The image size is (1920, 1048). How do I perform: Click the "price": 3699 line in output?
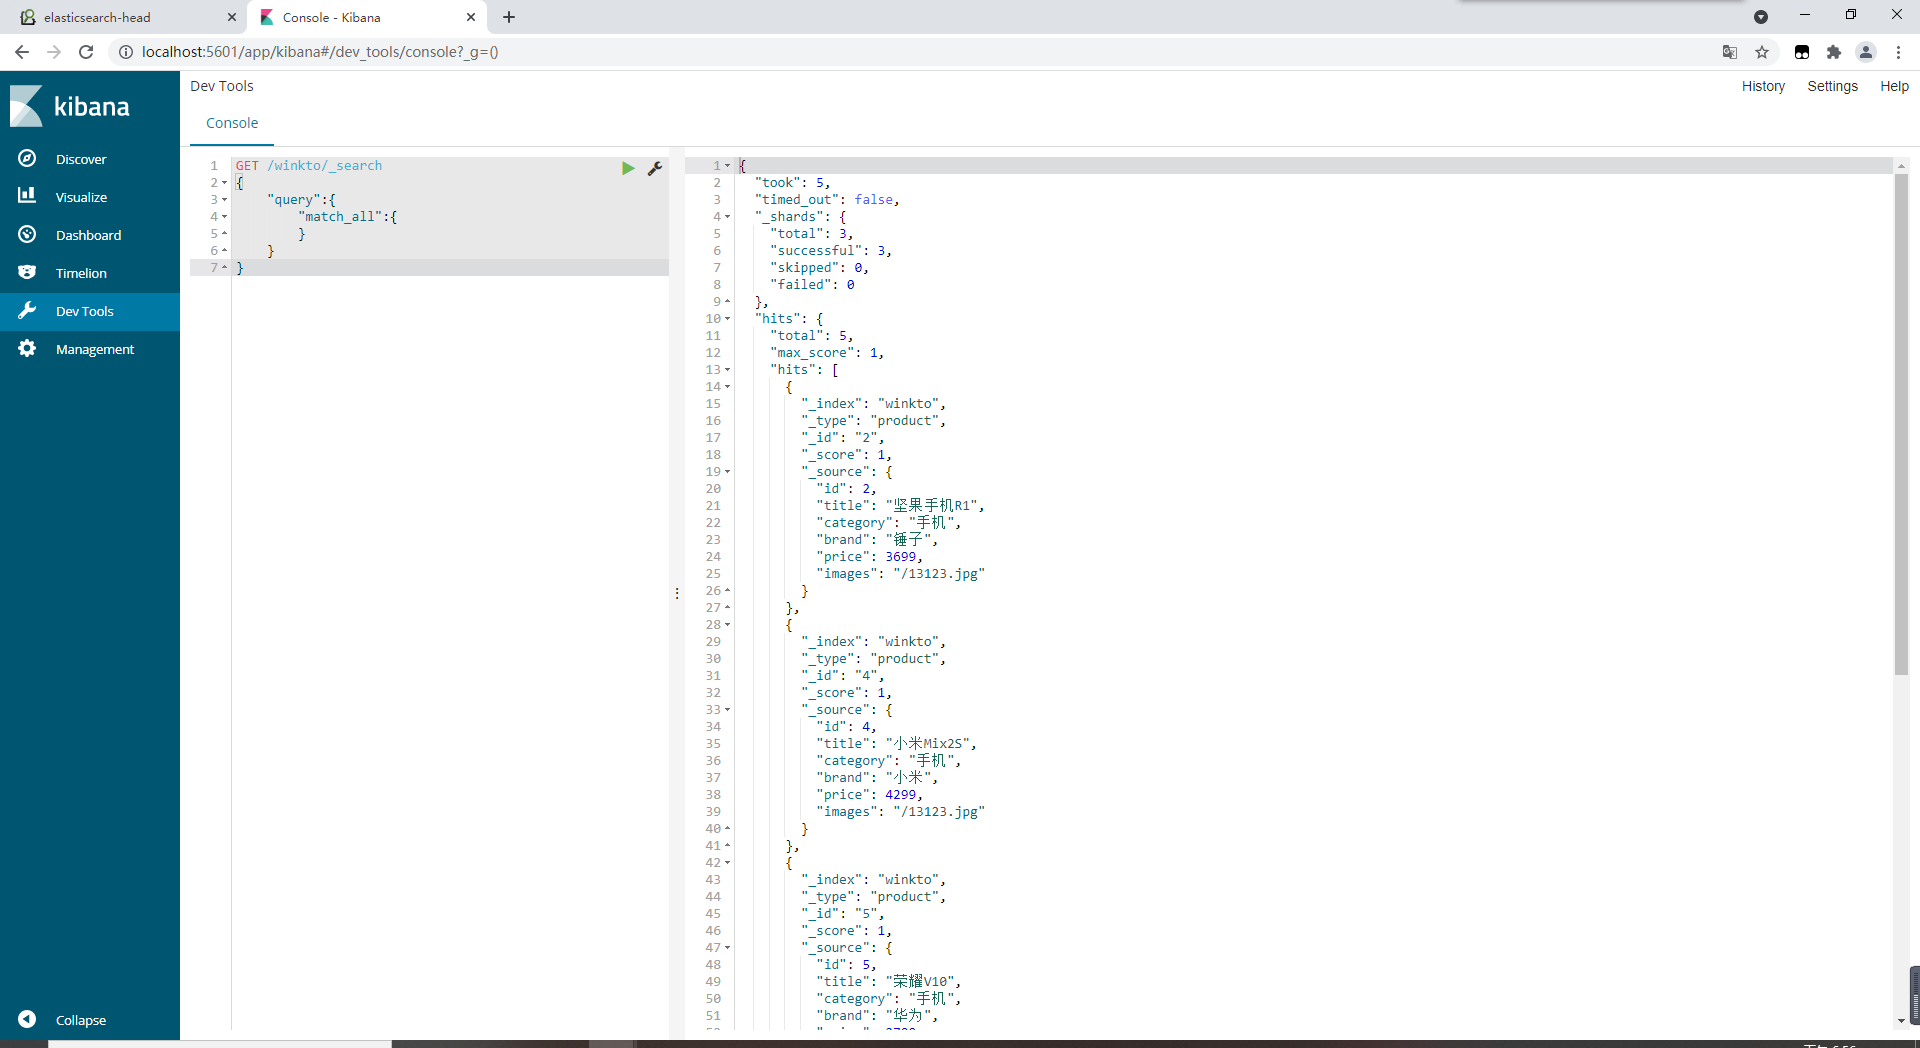pos(869,557)
